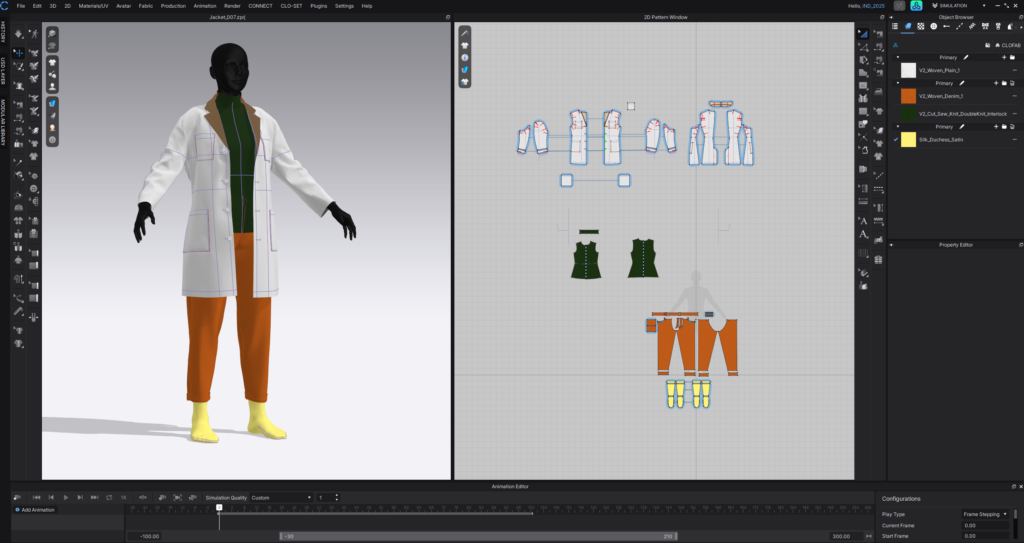Viewport: 1024px width, 543px height.
Task: Collapse the Property Editor with header arrow
Action: [891, 245]
